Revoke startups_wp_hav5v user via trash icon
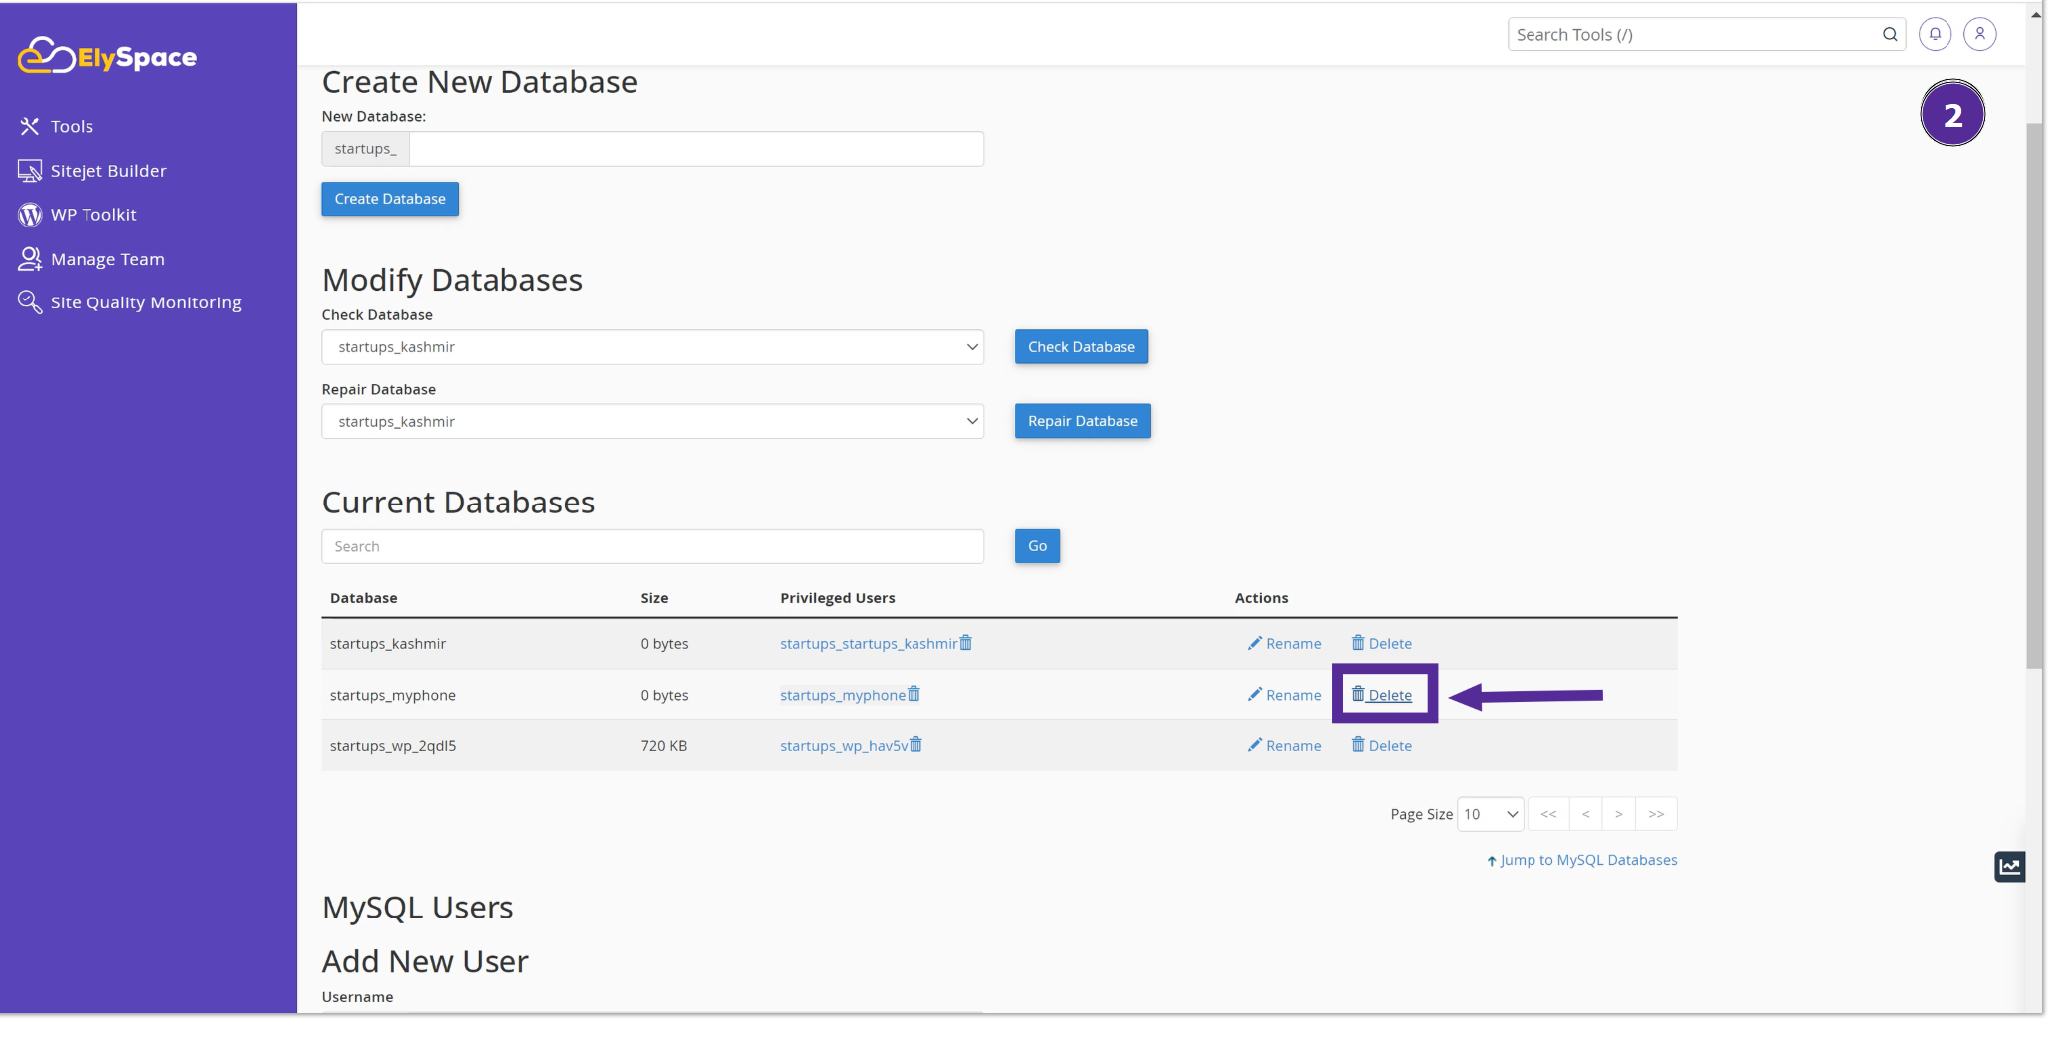Viewport: 2048px width, 1048px height. point(916,745)
